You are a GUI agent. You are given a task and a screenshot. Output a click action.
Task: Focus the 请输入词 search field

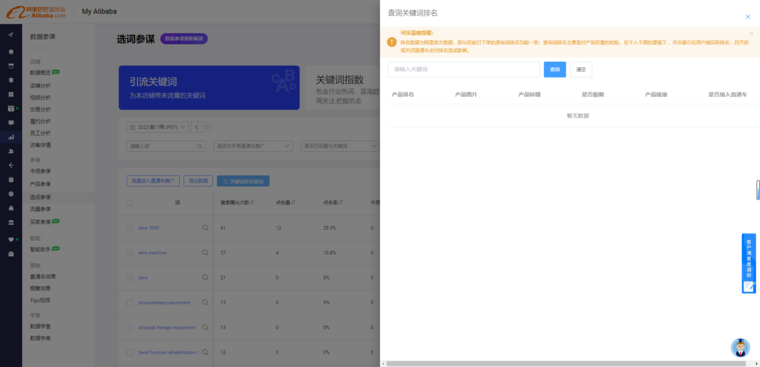coord(166,146)
